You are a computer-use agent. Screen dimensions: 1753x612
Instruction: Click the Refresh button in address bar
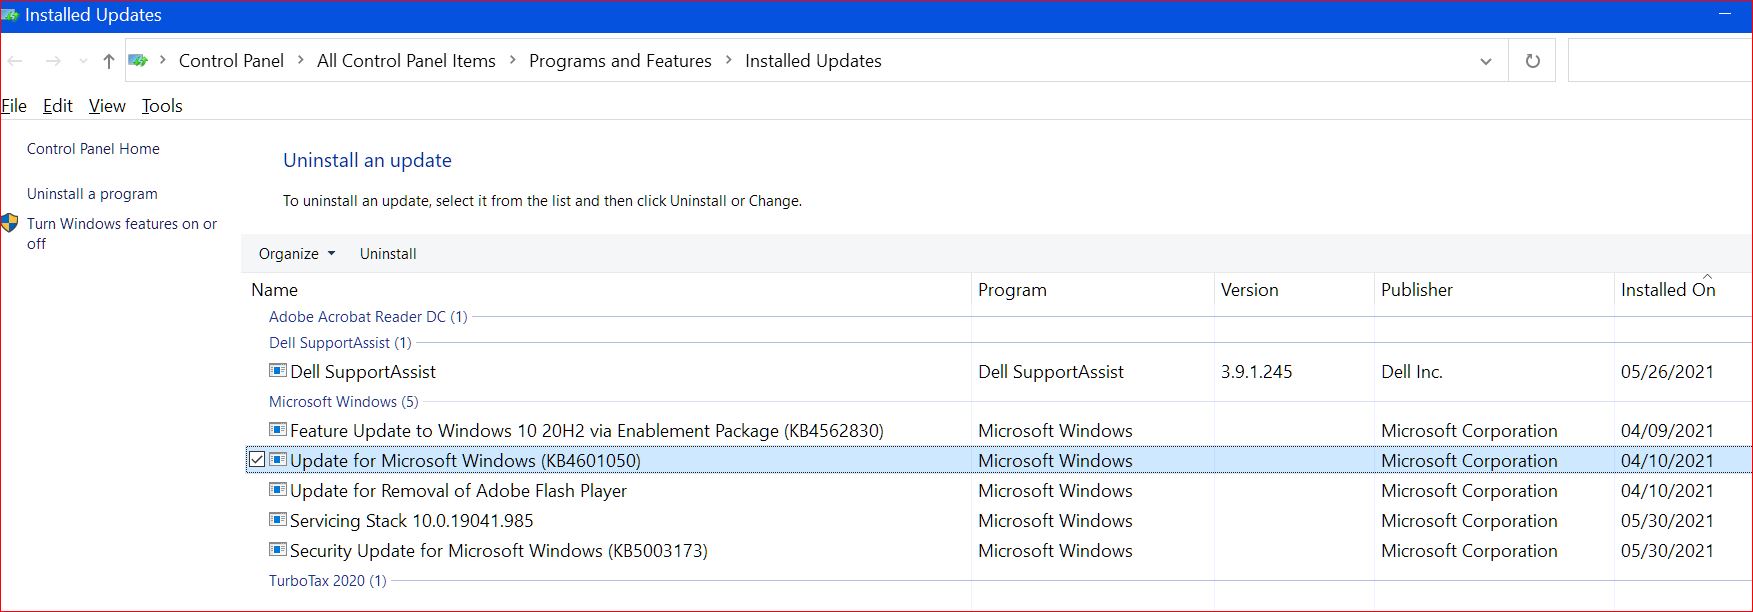pyautogui.click(x=1532, y=61)
